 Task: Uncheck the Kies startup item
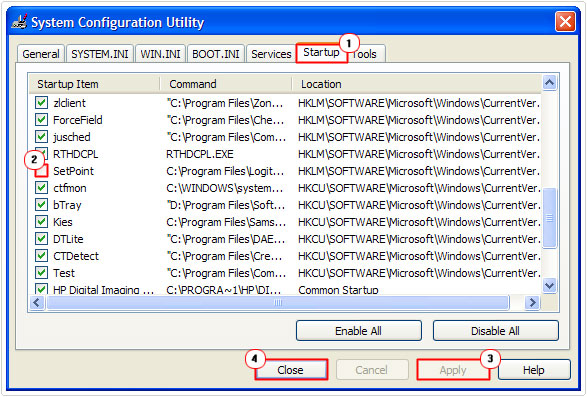[x=41, y=222]
